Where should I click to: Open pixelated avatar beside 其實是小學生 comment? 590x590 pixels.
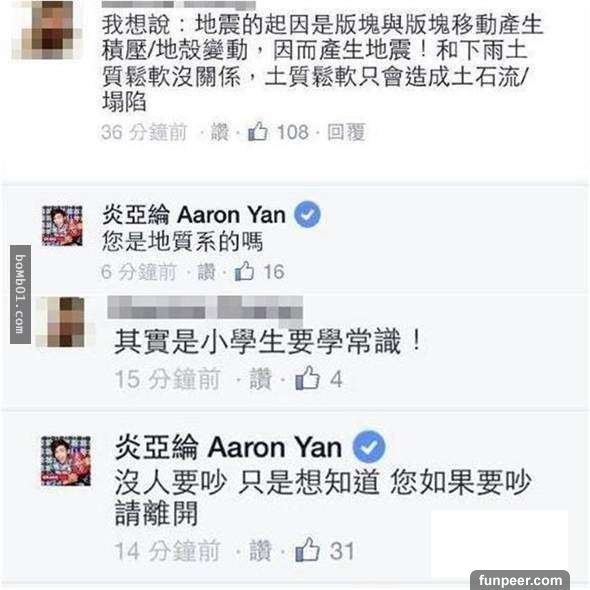tap(62, 322)
